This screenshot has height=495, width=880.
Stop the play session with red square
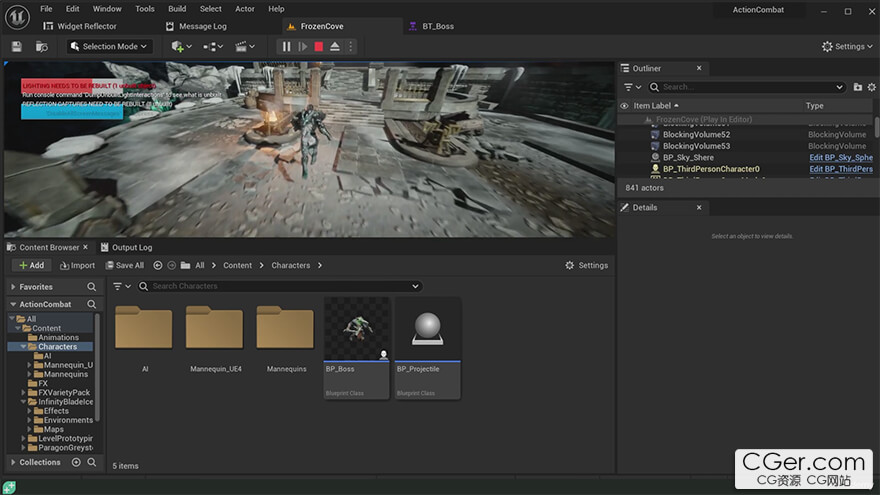click(x=319, y=46)
